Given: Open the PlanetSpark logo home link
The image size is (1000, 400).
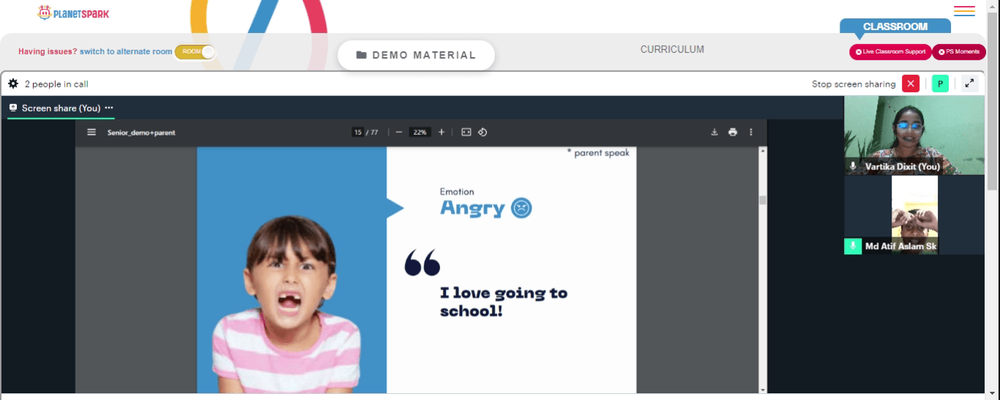Looking at the screenshot, I should tap(73, 13).
